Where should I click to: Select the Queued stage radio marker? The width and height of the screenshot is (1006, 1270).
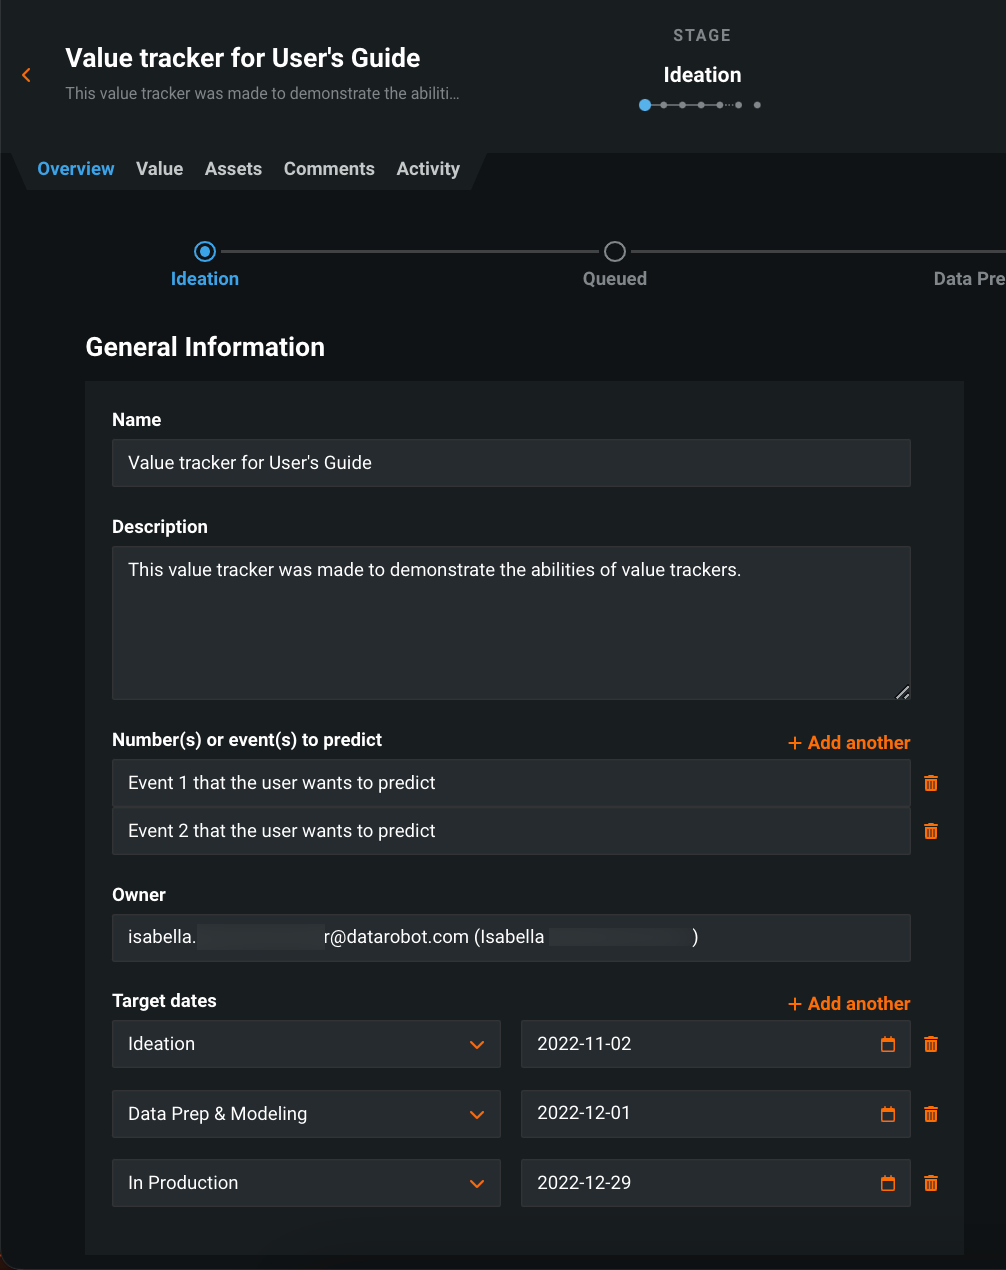click(x=615, y=251)
